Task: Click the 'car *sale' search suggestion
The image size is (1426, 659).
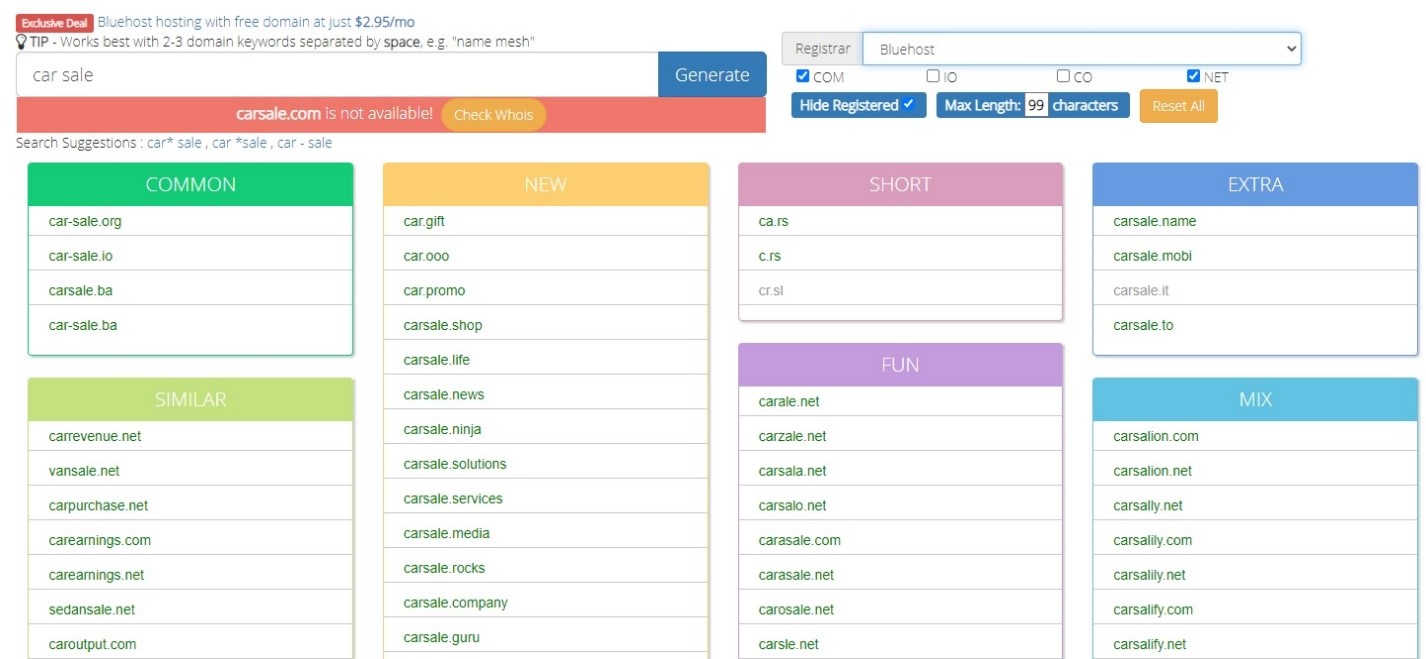Action: tap(240, 143)
